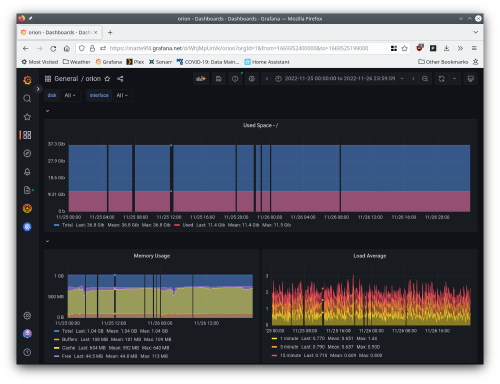Viewport: 500px width, 384px height.
Task: Collapse the row above Used Space panel
Action: coord(47,111)
